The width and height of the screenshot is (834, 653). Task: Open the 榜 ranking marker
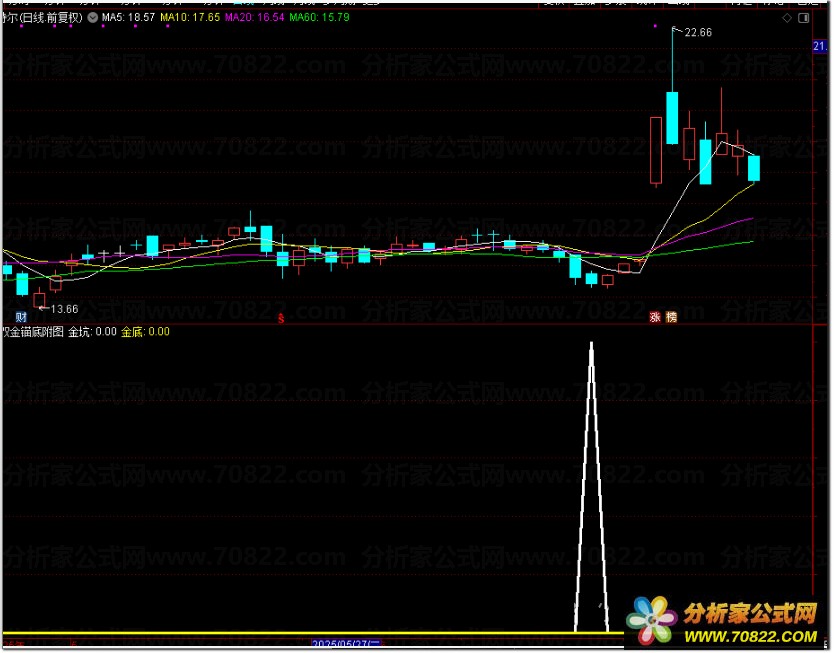pyautogui.click(x=672, y=317)
